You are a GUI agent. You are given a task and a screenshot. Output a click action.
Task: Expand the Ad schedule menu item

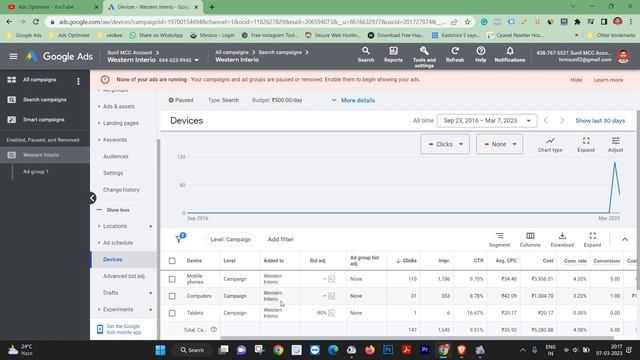(118, 243)
